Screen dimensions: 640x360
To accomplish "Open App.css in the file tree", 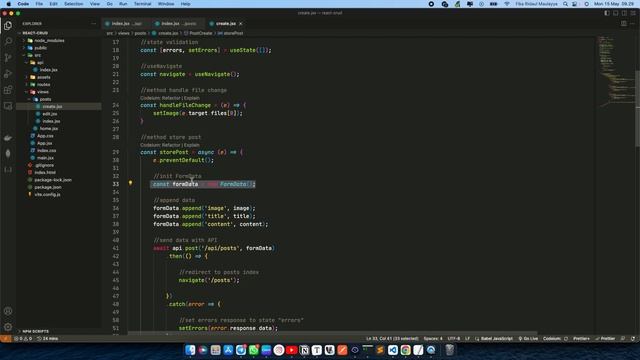I will [x=45, y=136].
